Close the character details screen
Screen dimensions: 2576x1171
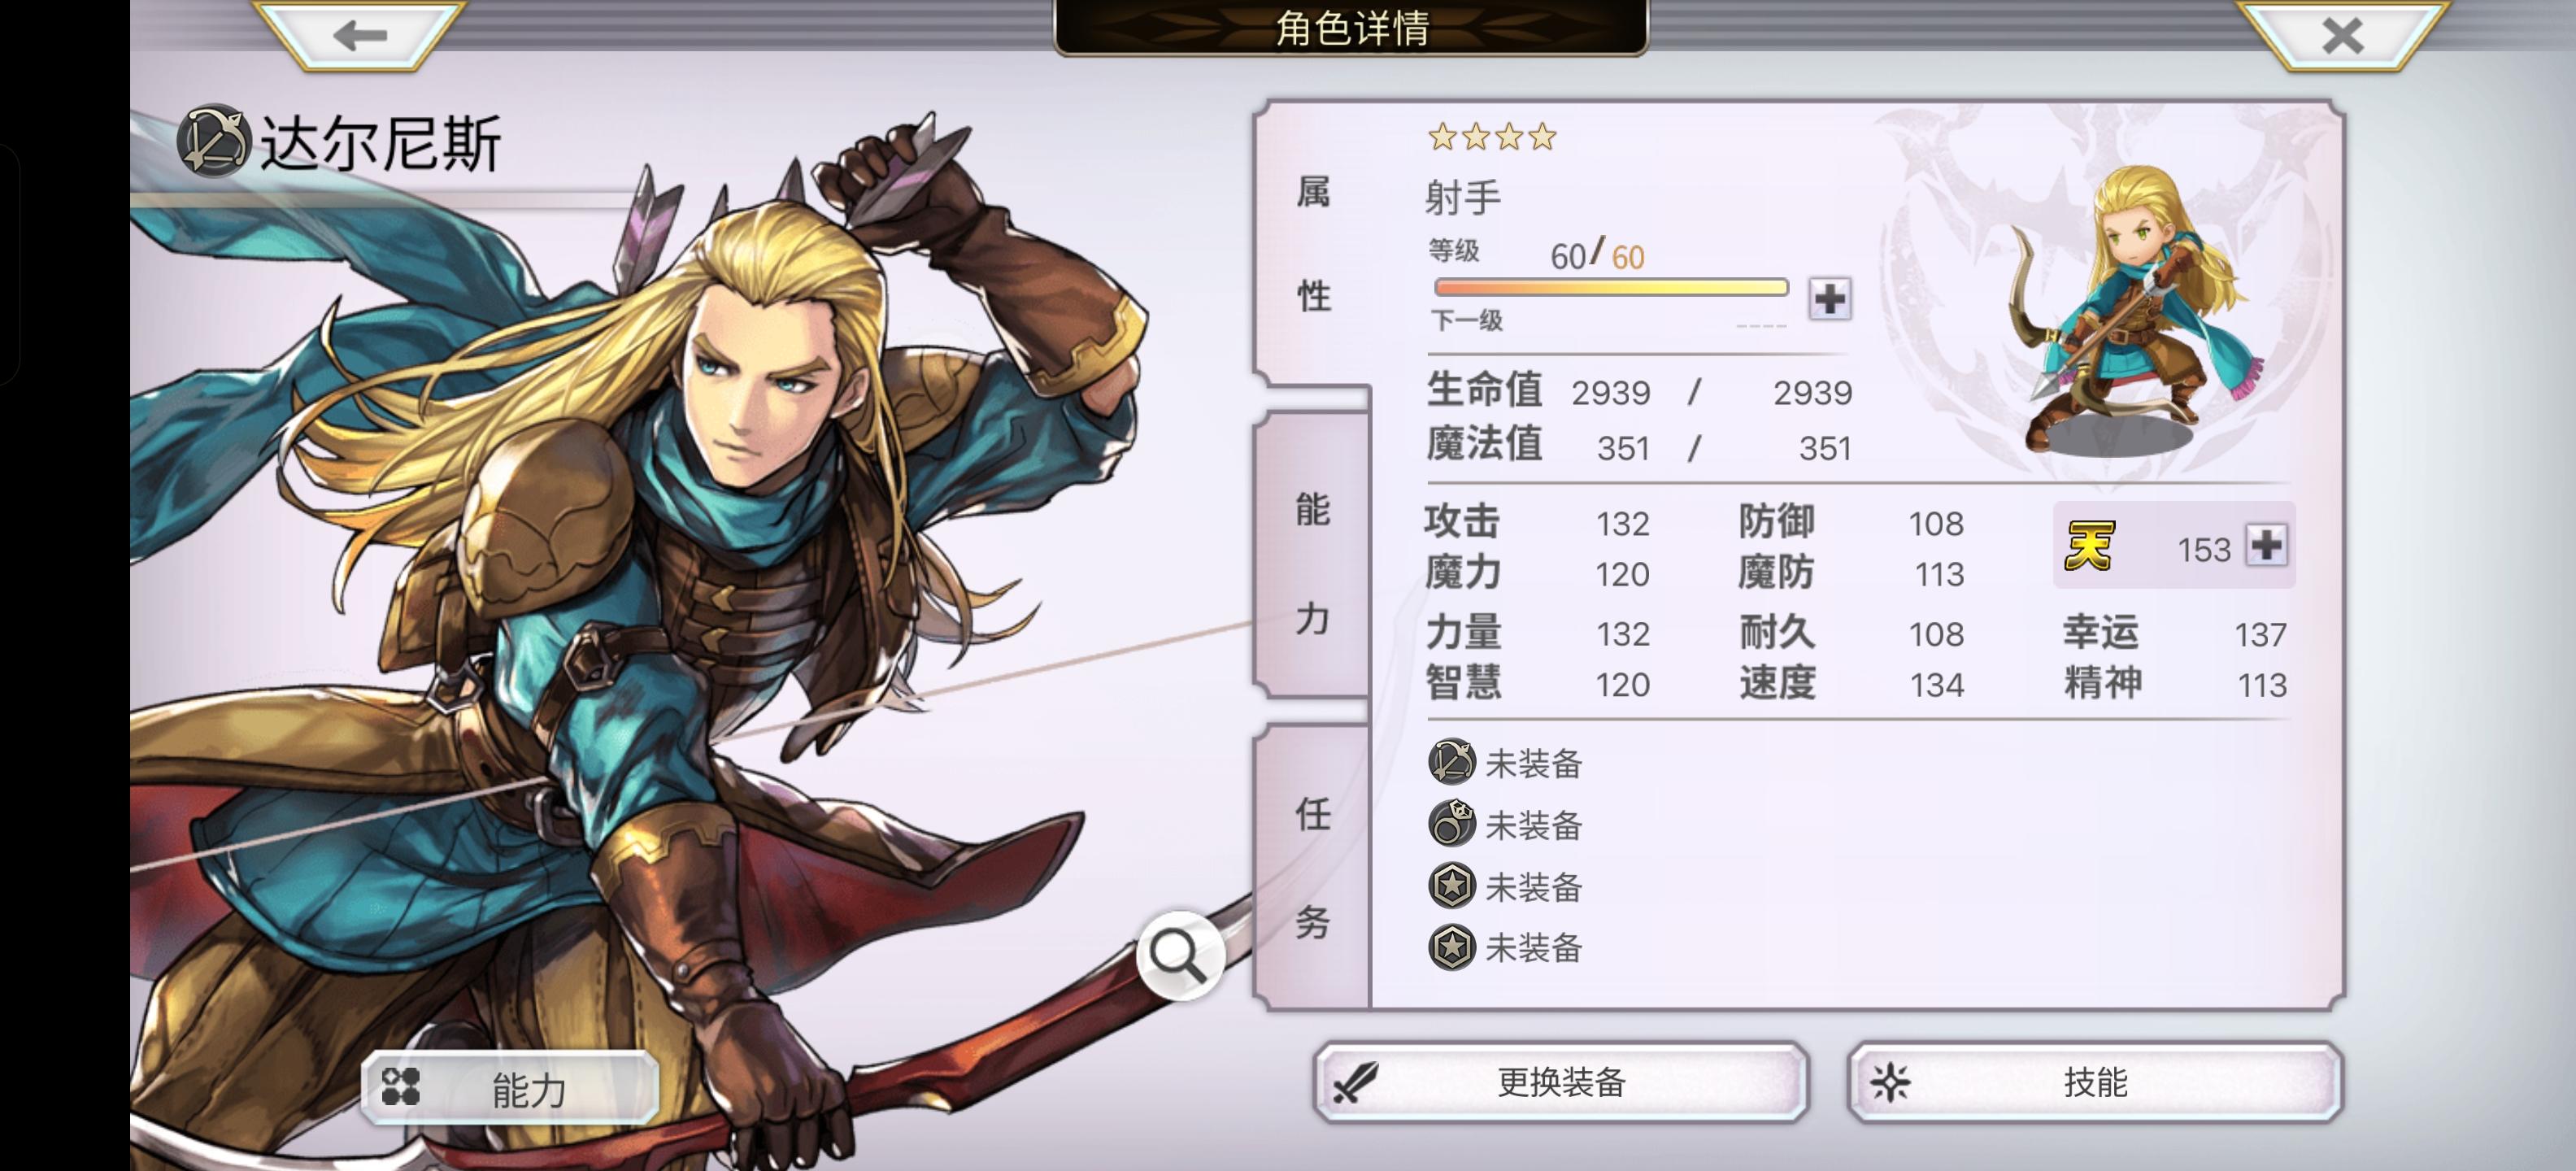pyautogui.click(x=2342, y=35)
